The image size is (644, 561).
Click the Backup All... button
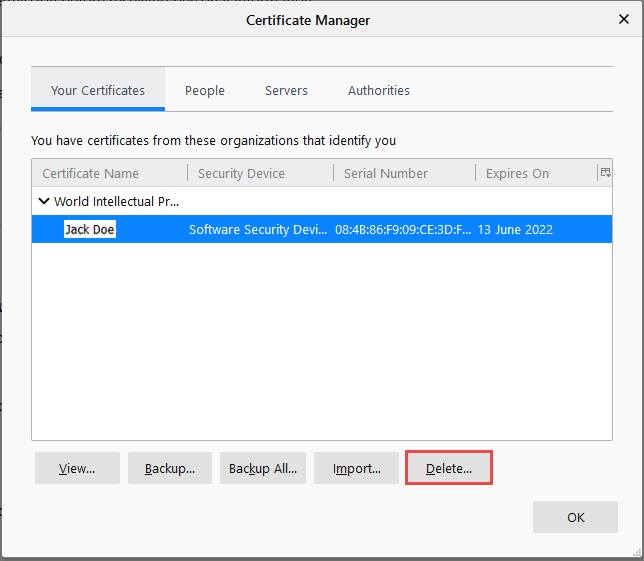263,468
